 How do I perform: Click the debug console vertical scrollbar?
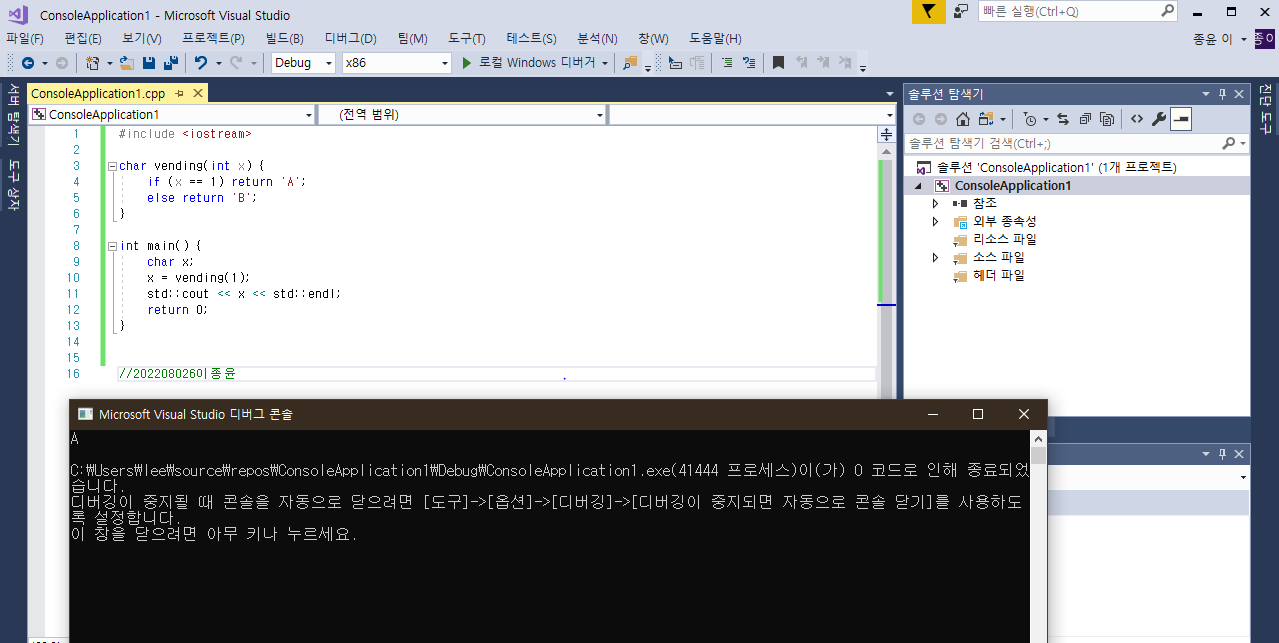point(1039,536)
